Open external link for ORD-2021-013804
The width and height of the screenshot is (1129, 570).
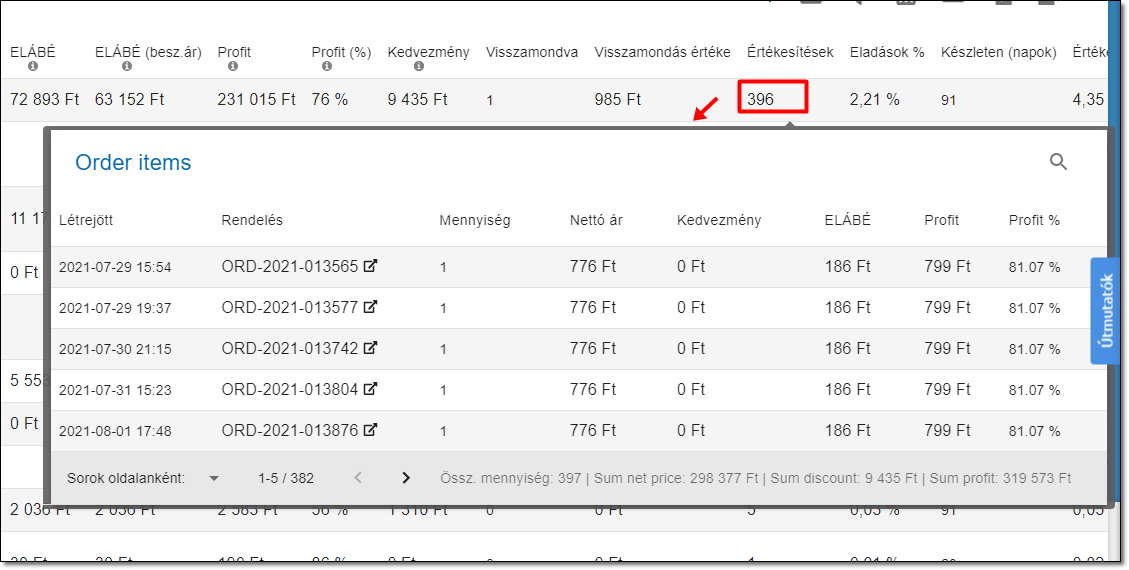pos(370,389)
